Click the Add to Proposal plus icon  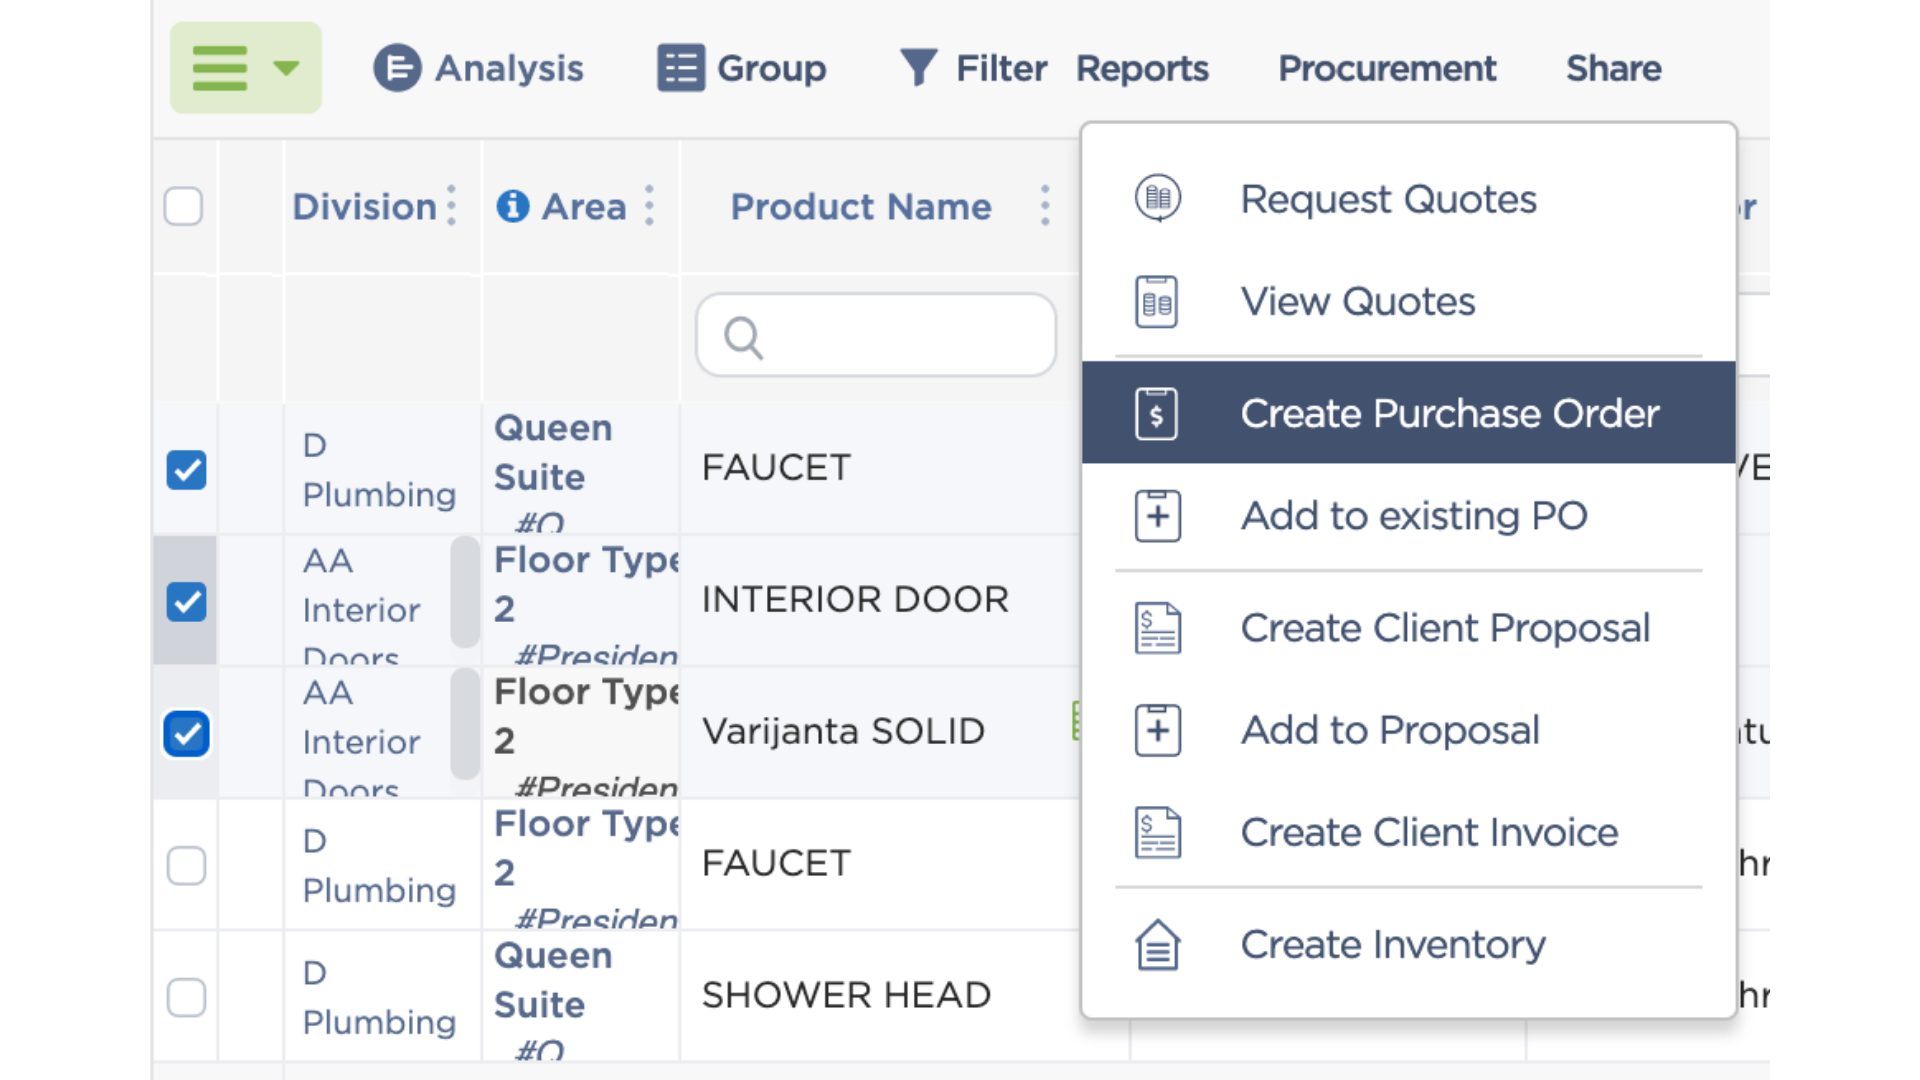click(x=1157, y=729)
